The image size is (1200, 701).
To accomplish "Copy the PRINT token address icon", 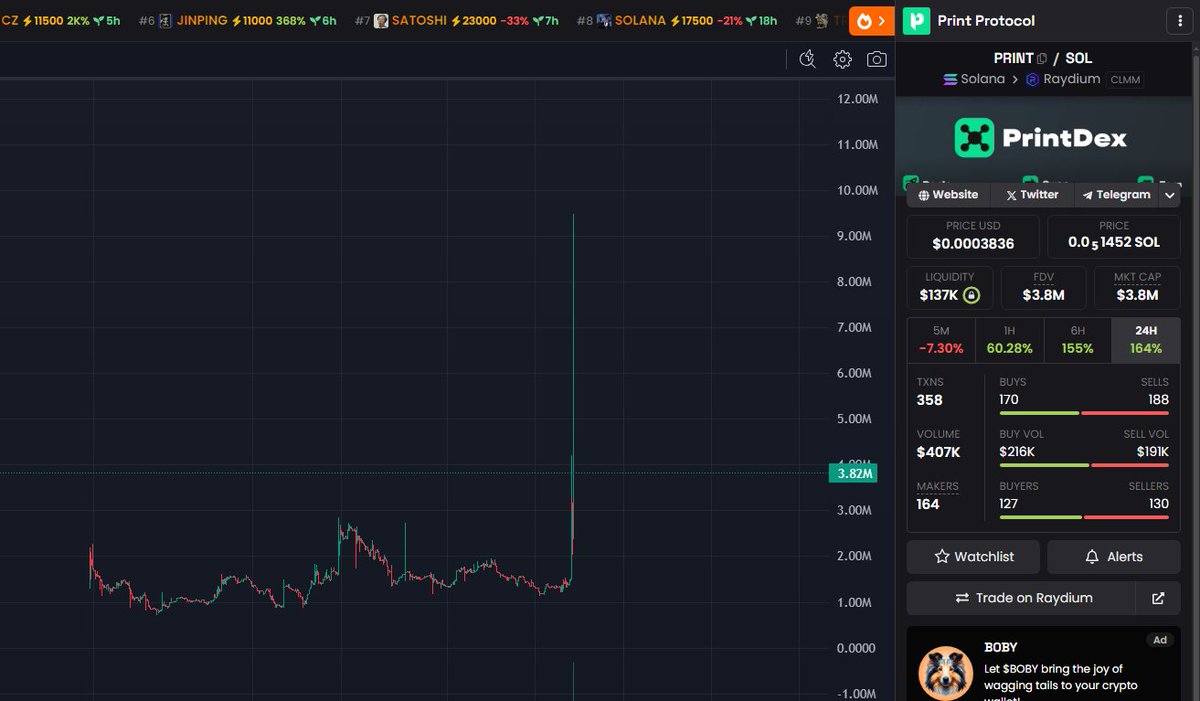I will click(x=1042, y=59).
